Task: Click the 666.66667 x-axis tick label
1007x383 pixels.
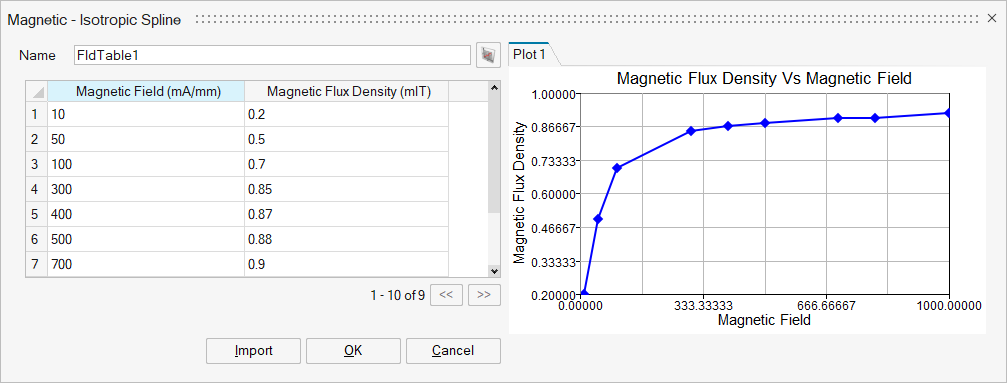Action: point(826,306)
